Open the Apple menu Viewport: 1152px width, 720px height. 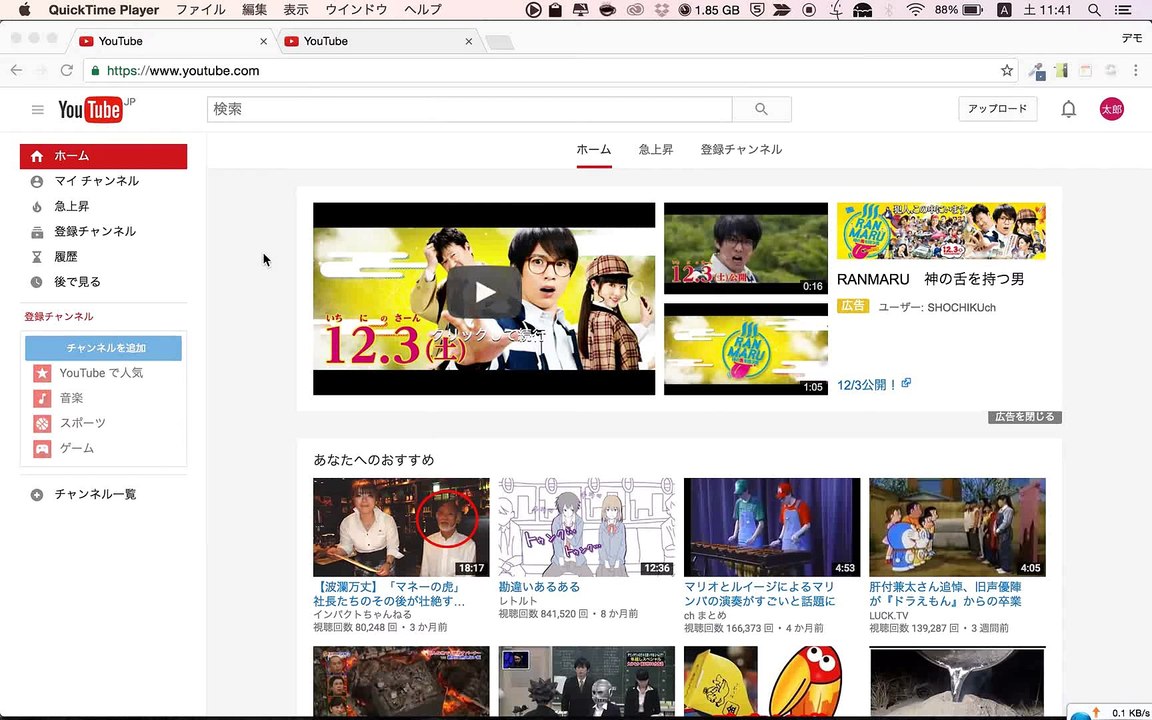[24, 10]
